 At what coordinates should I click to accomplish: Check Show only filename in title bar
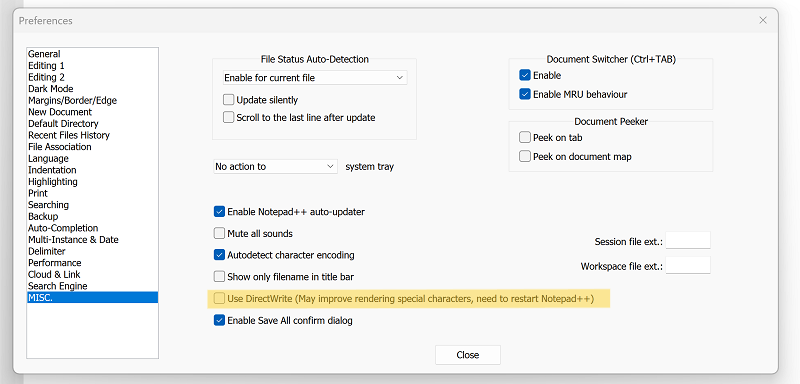pyautogui.click(x=219, y=277)
